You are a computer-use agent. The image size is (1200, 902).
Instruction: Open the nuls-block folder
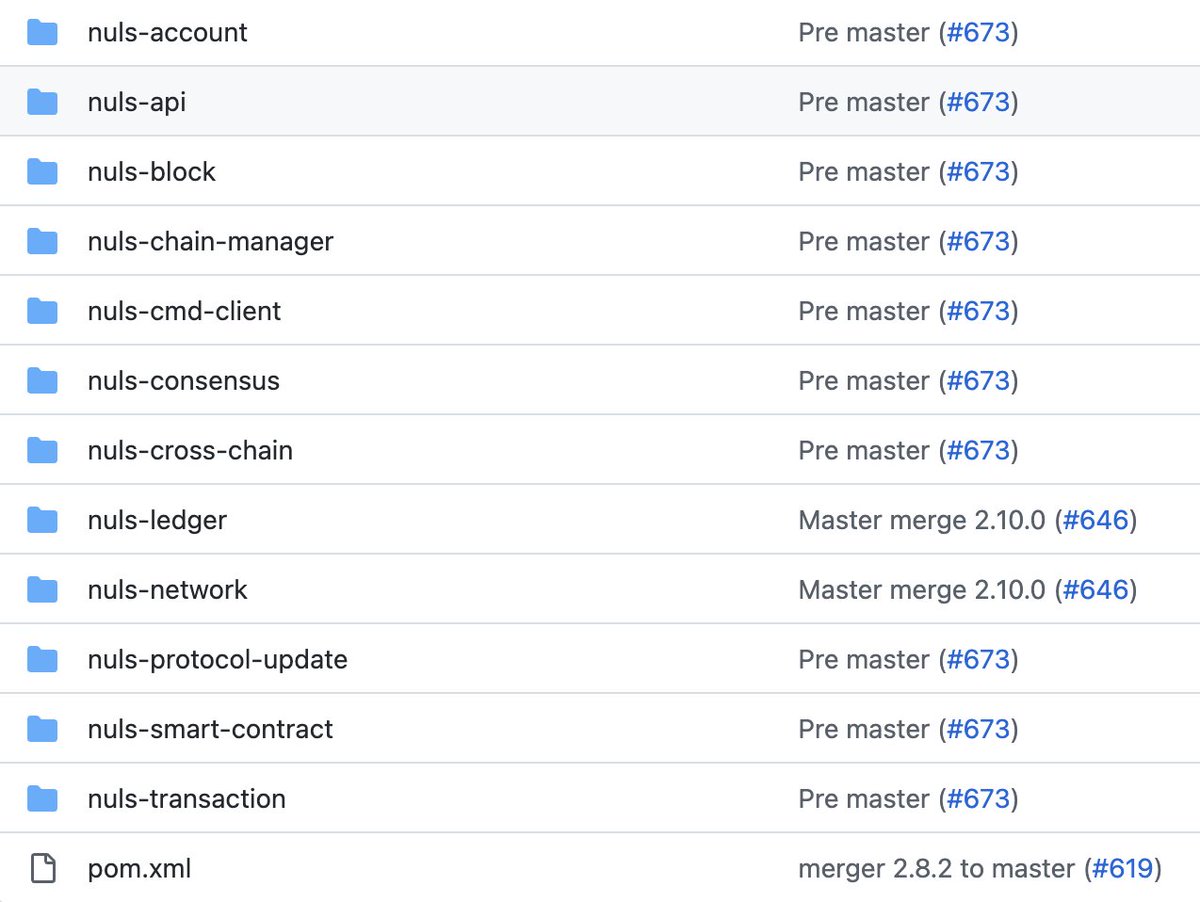tap(151, 172)
